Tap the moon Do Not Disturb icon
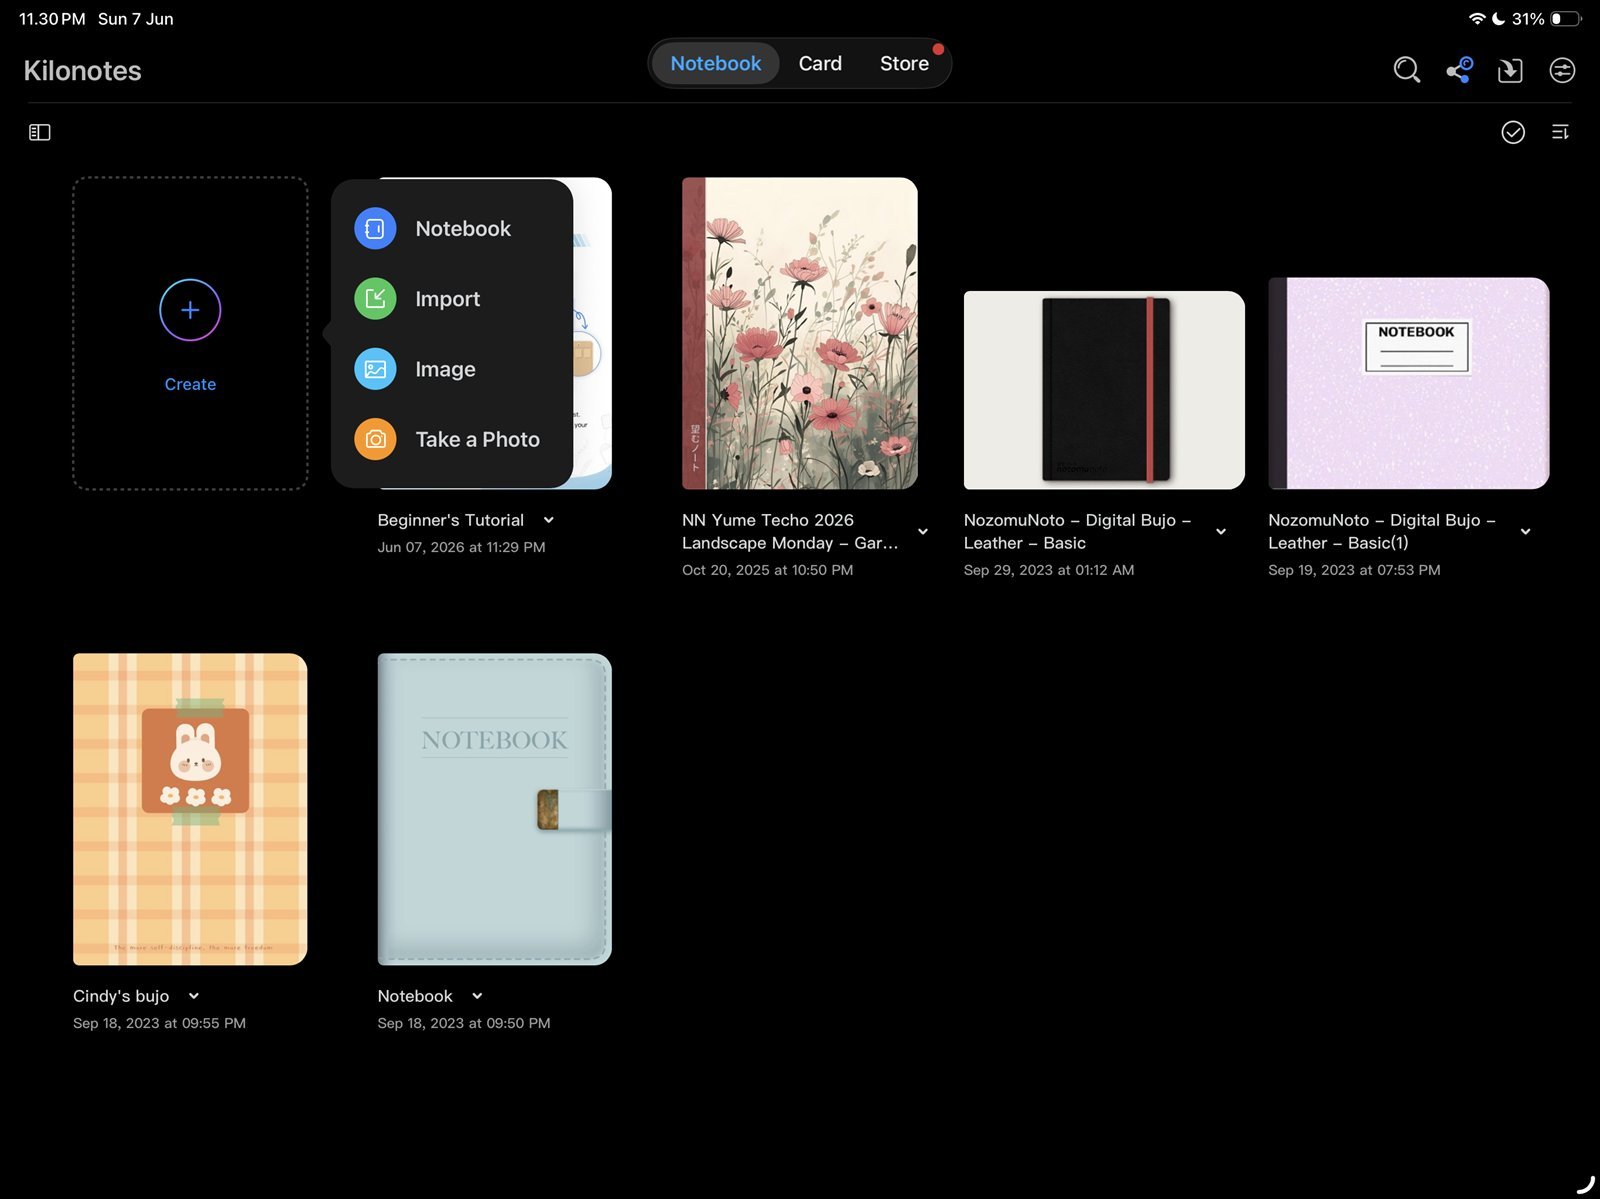The image size is (1600, 1199). pos(1499,19)
